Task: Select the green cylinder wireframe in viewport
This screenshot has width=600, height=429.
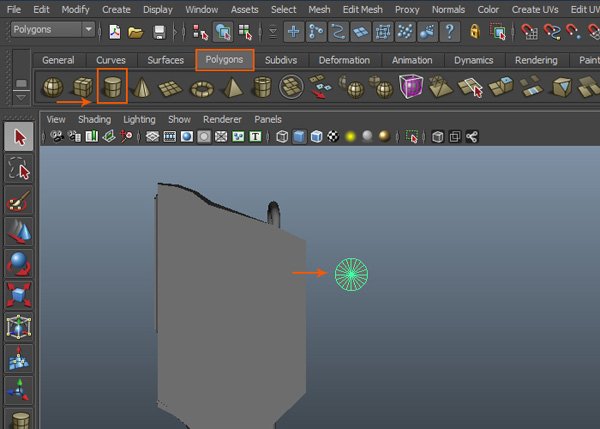Action: (351, 274)
